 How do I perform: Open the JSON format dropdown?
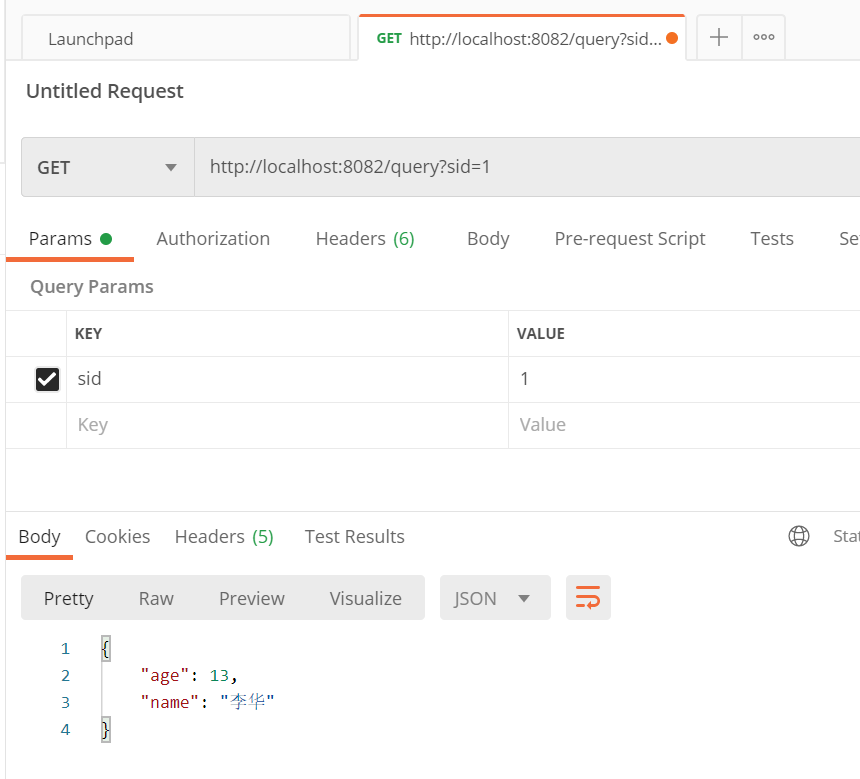pyautogui.click(x=494, y=598)
